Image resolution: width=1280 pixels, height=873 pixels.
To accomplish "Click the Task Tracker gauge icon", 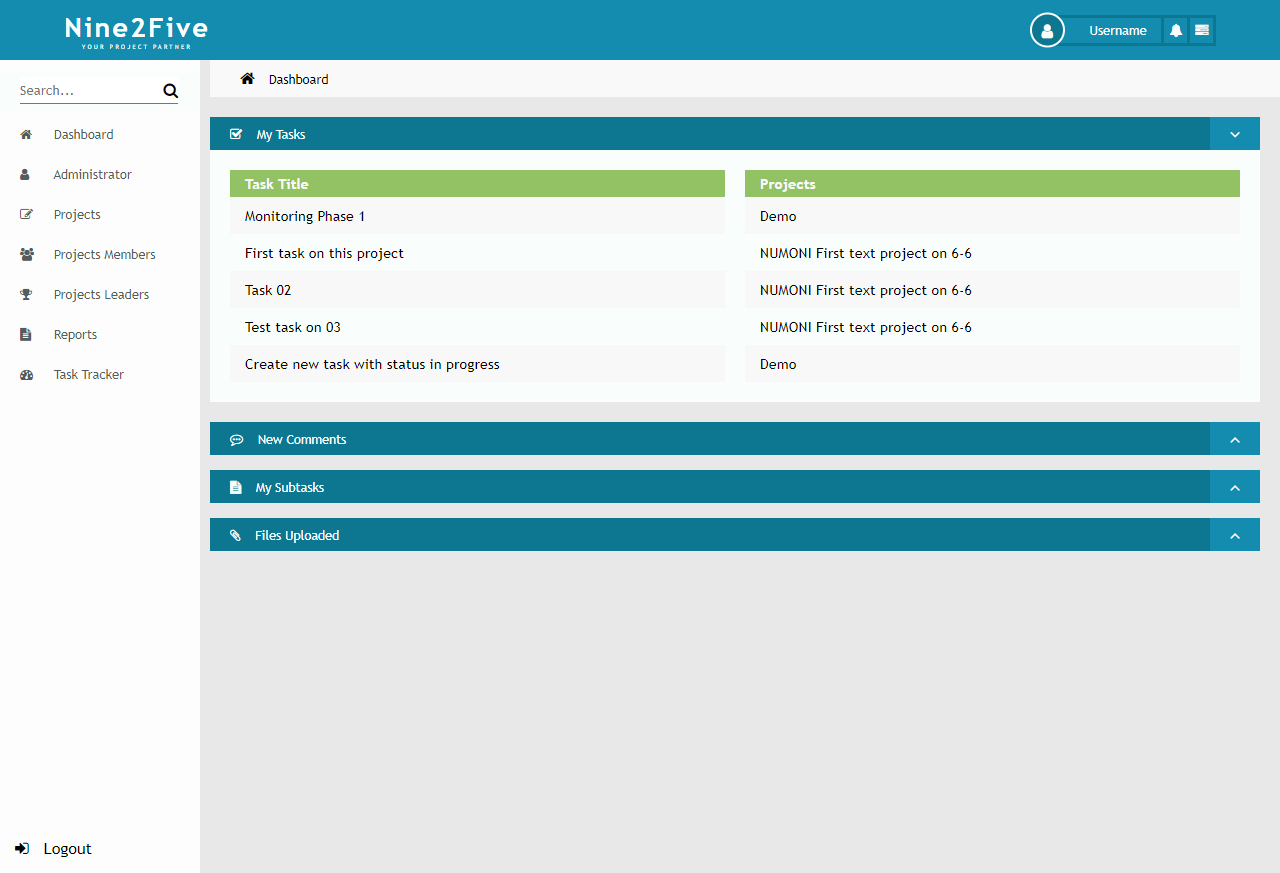I will (x=27, y=374).
